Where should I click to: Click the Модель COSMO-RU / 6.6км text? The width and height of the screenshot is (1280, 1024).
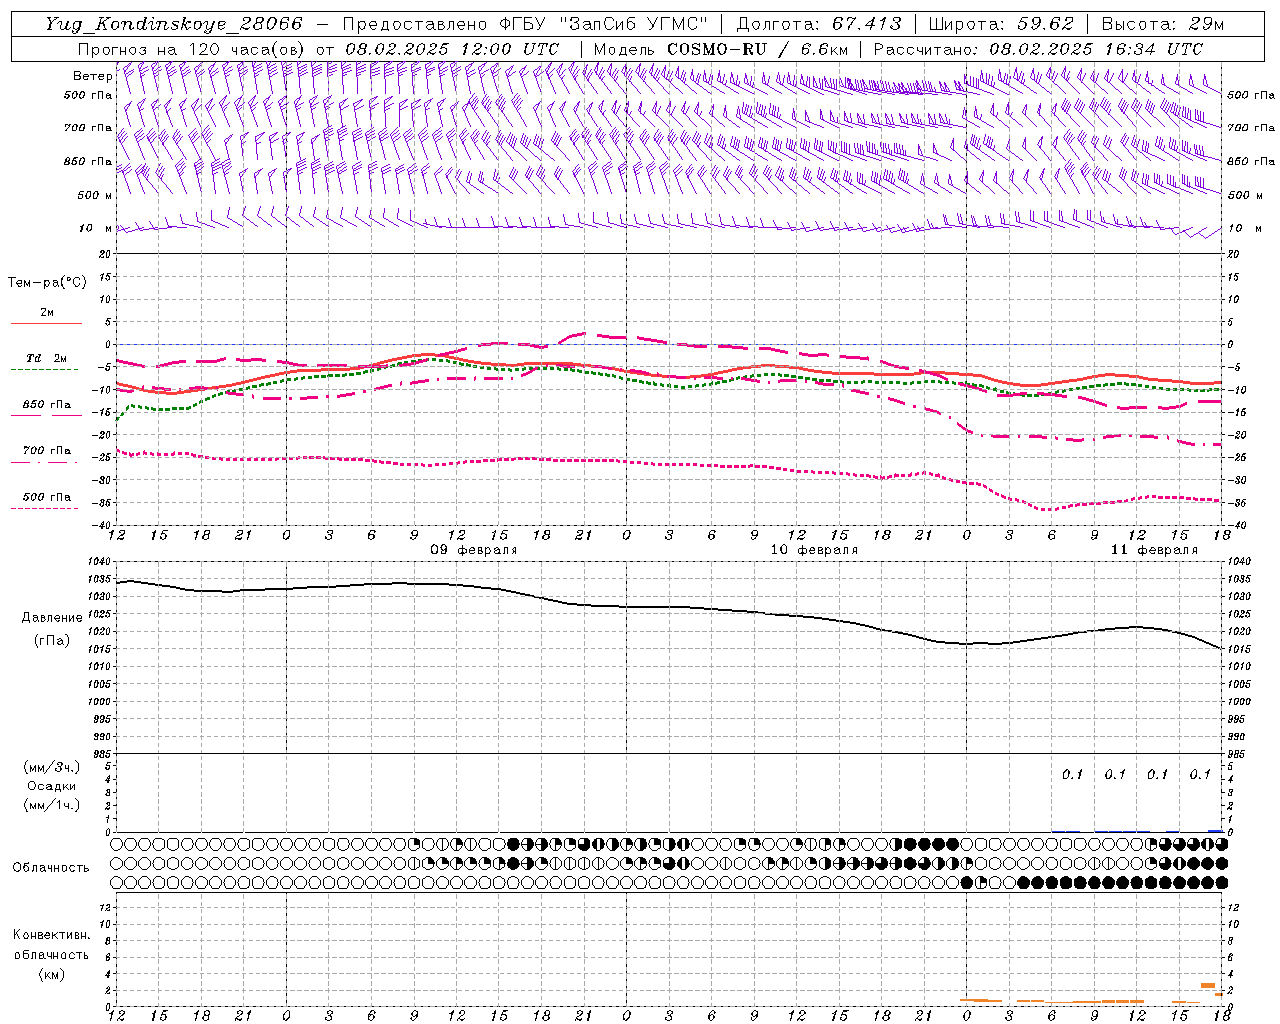pos(721,49)
